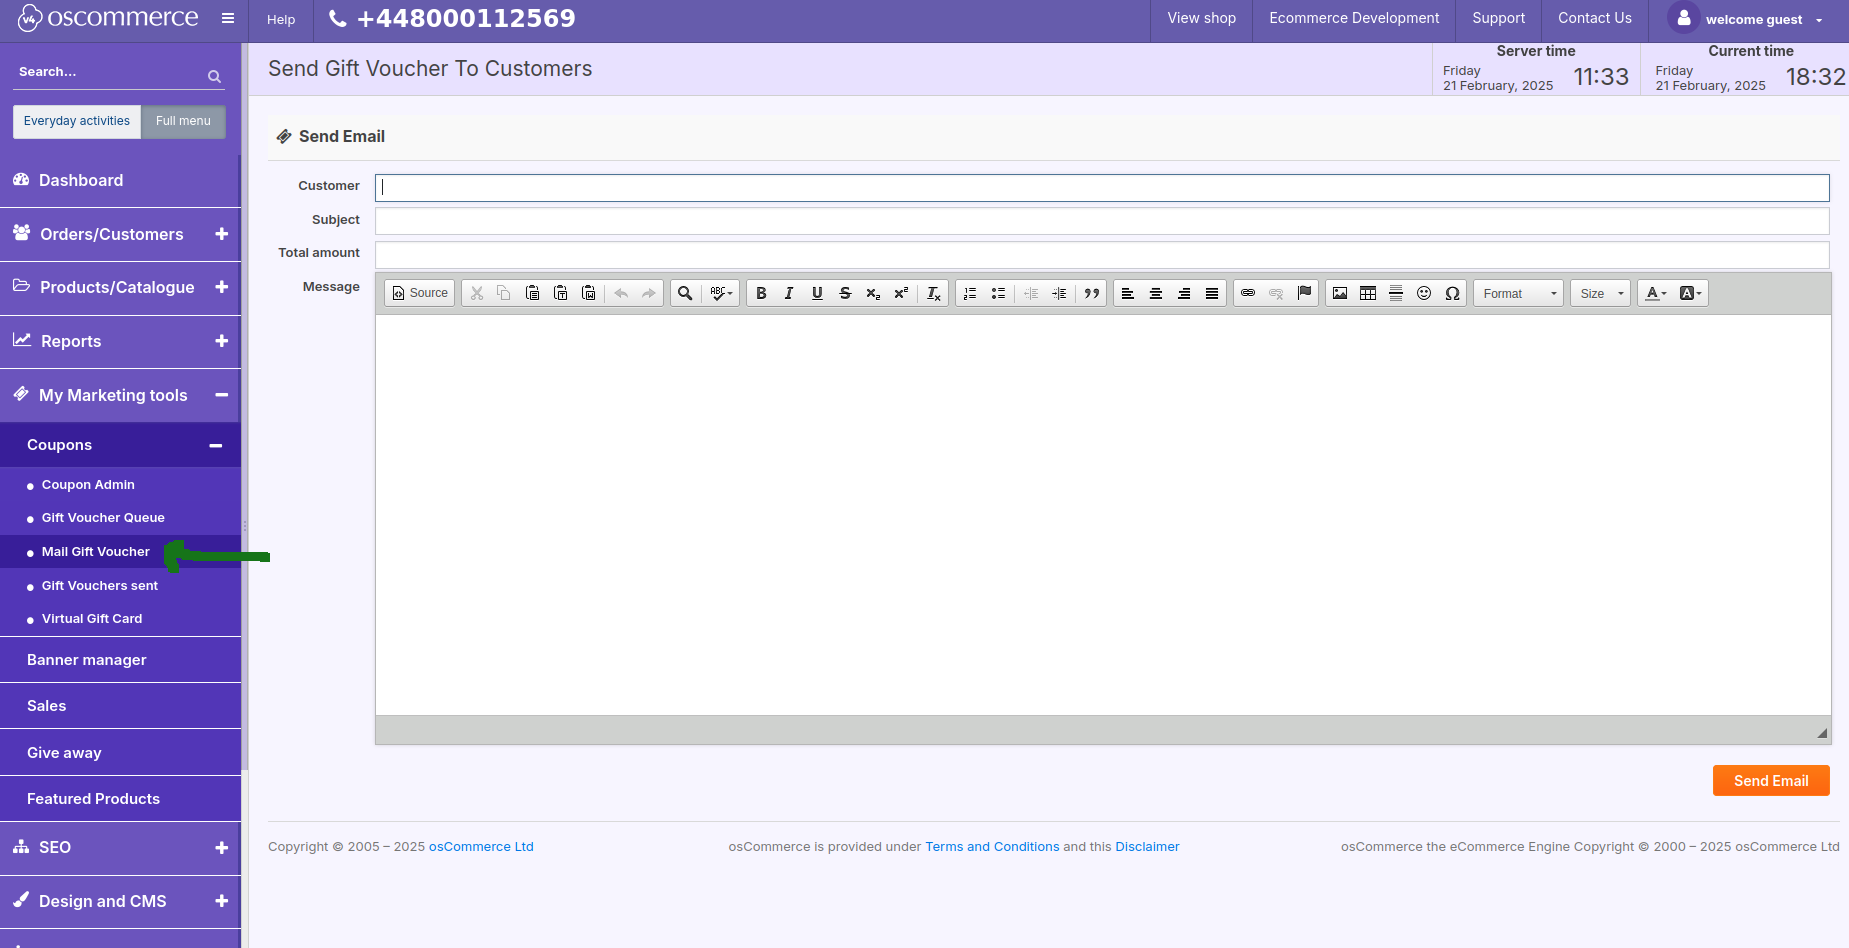1849x948 pixels.
Task: Open Find with the magnifier toolbar icon
Action: [x=685, y=293]
